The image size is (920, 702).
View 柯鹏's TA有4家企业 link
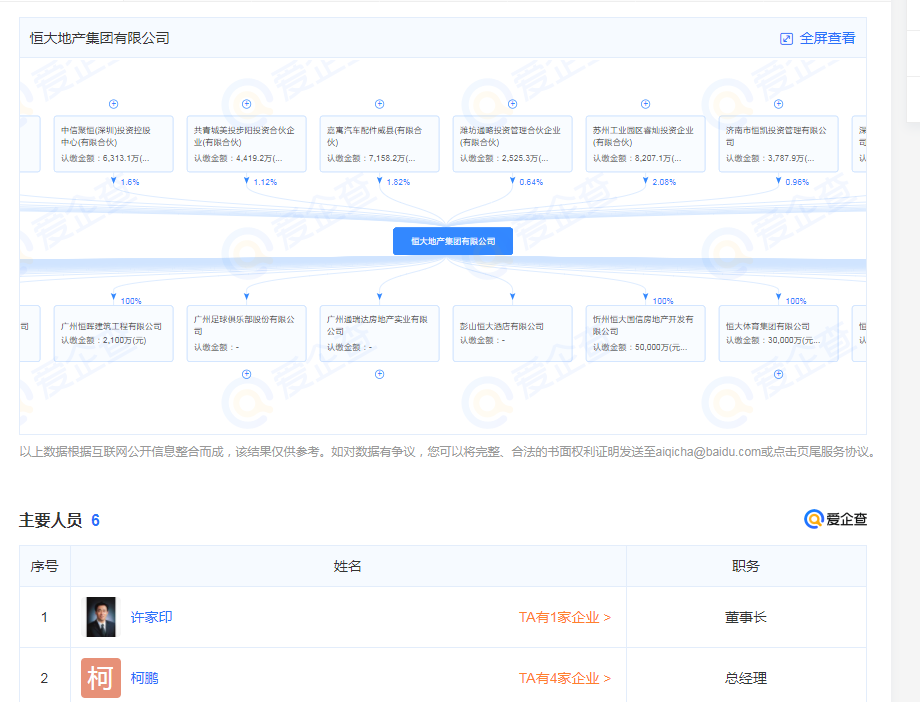[x=564, y=678]
